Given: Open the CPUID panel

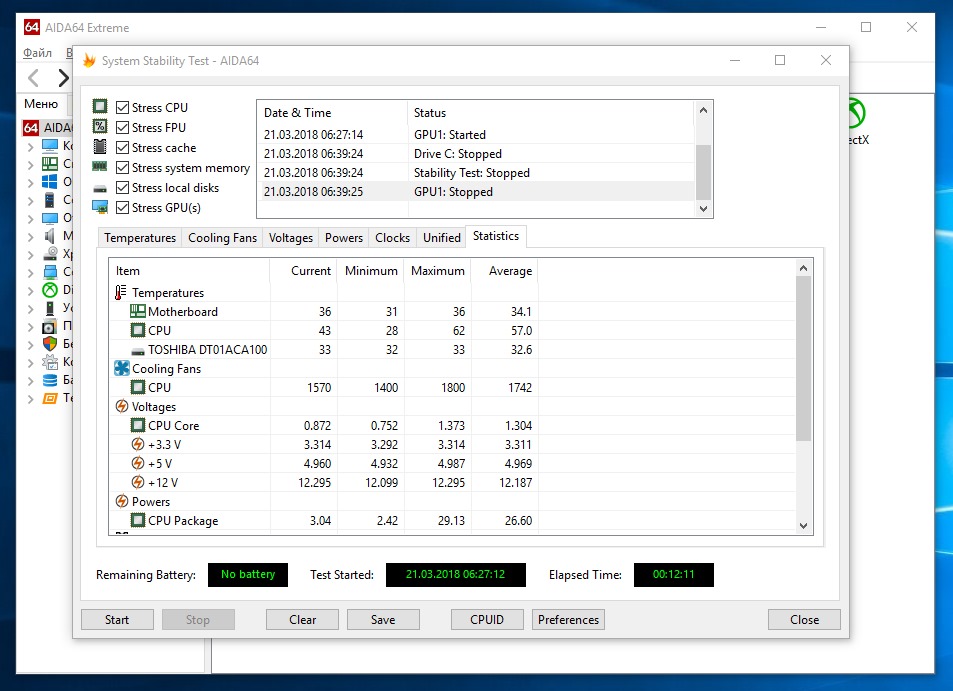Looking at the screenshot, I should coord(487,619).
